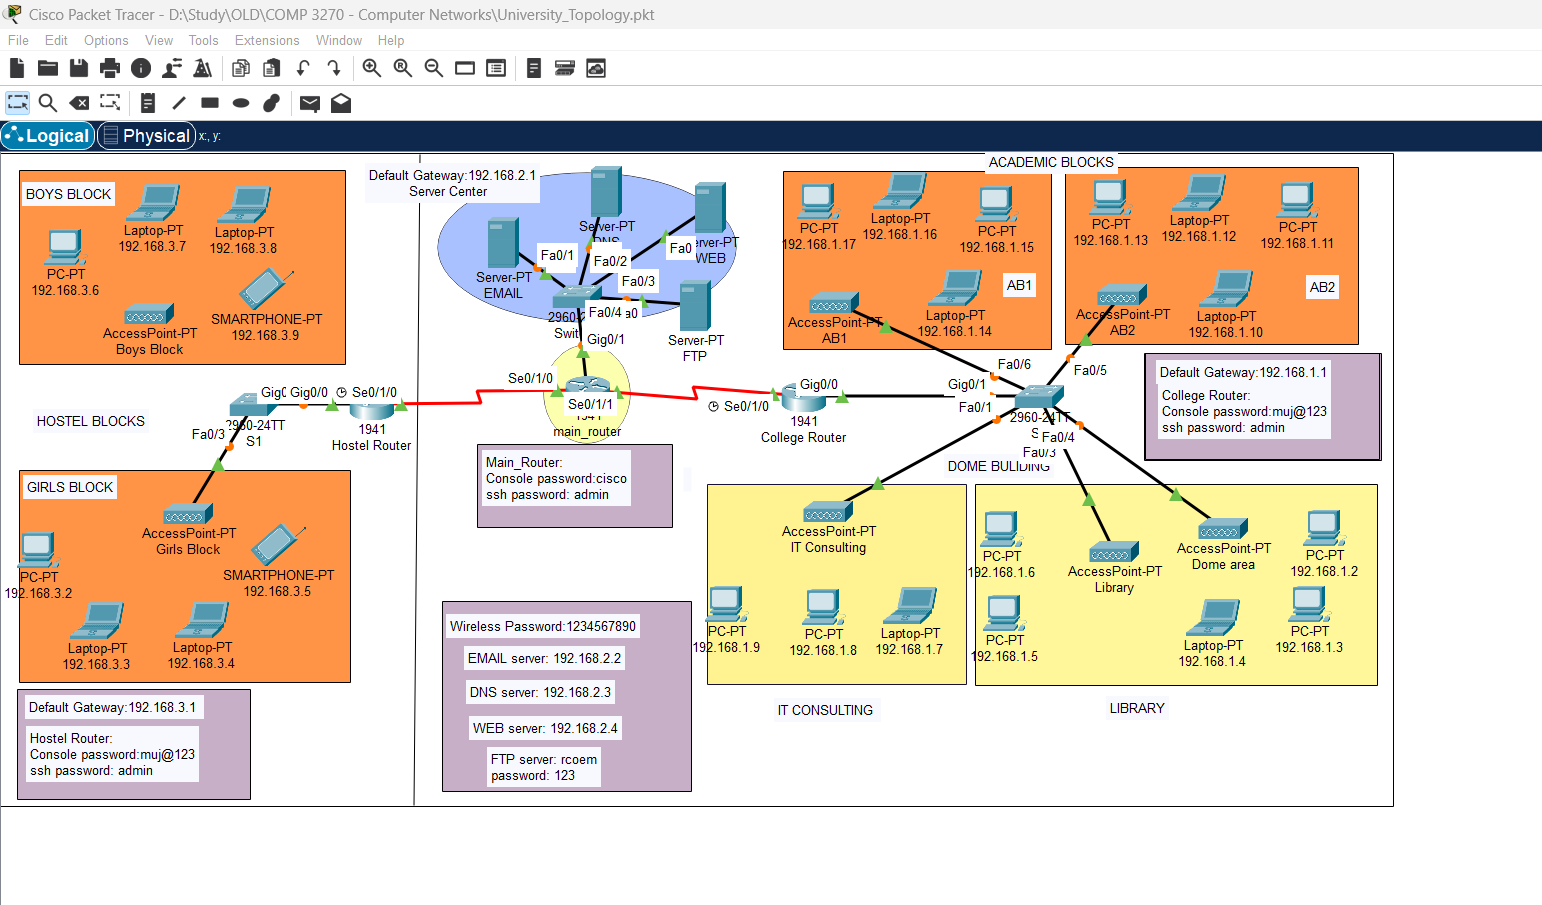Choose the Place Note tool
This screenshot has height=905, width=1542.
pos(148,103)
